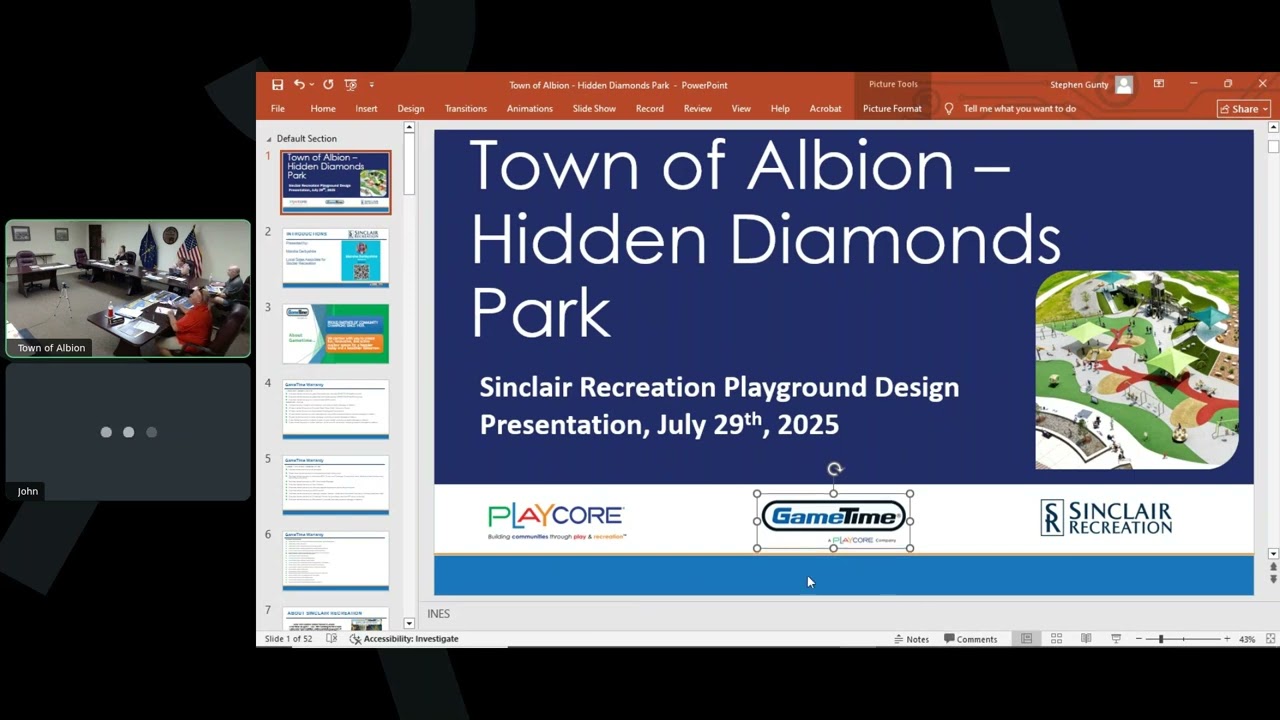
Task: Open the Undo history dropdown arrow
Action: pos(311,85)
